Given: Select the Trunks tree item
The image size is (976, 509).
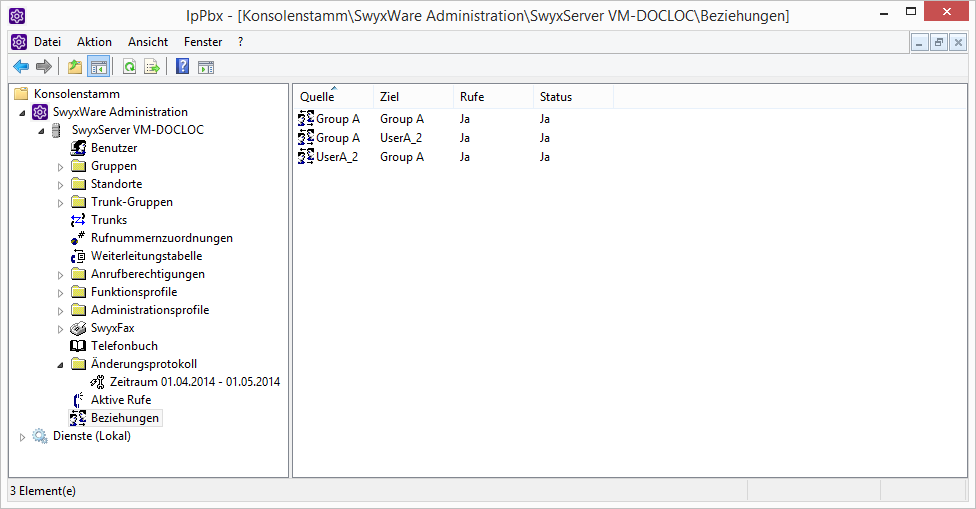Looking at the screenshot, I should coord(108,220).
